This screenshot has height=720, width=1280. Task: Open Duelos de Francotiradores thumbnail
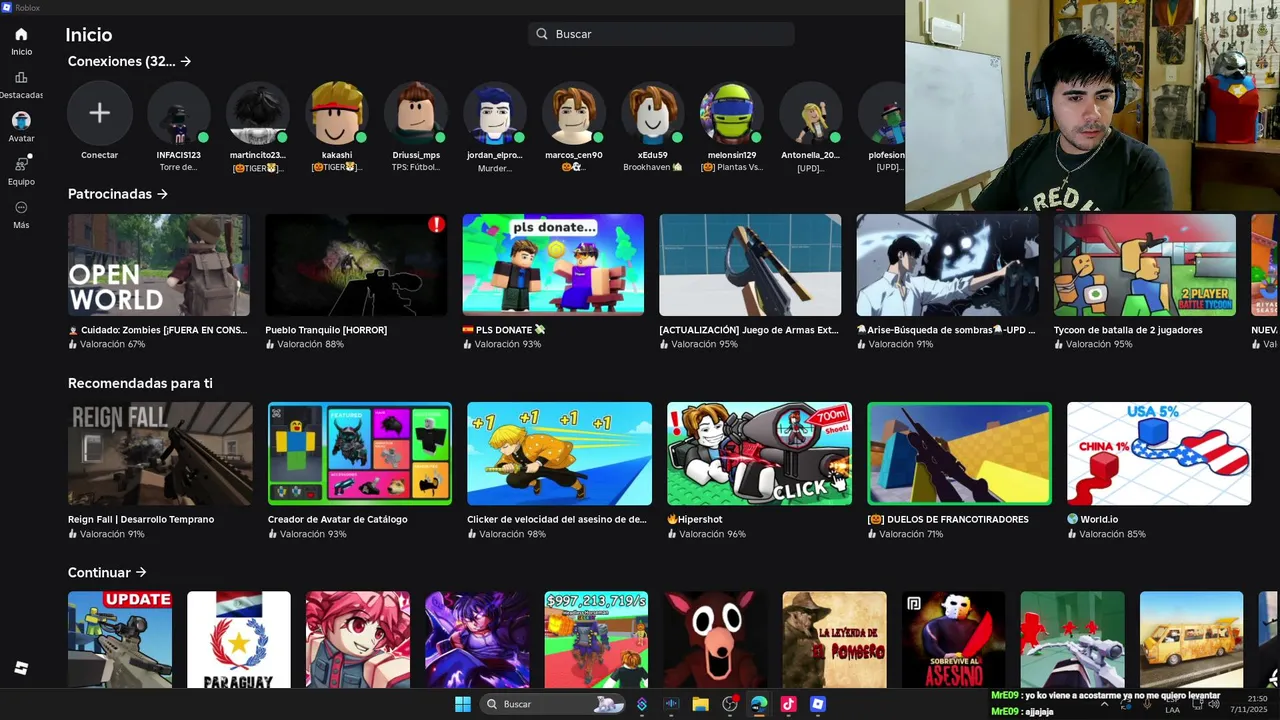click(x=959, y=454)
